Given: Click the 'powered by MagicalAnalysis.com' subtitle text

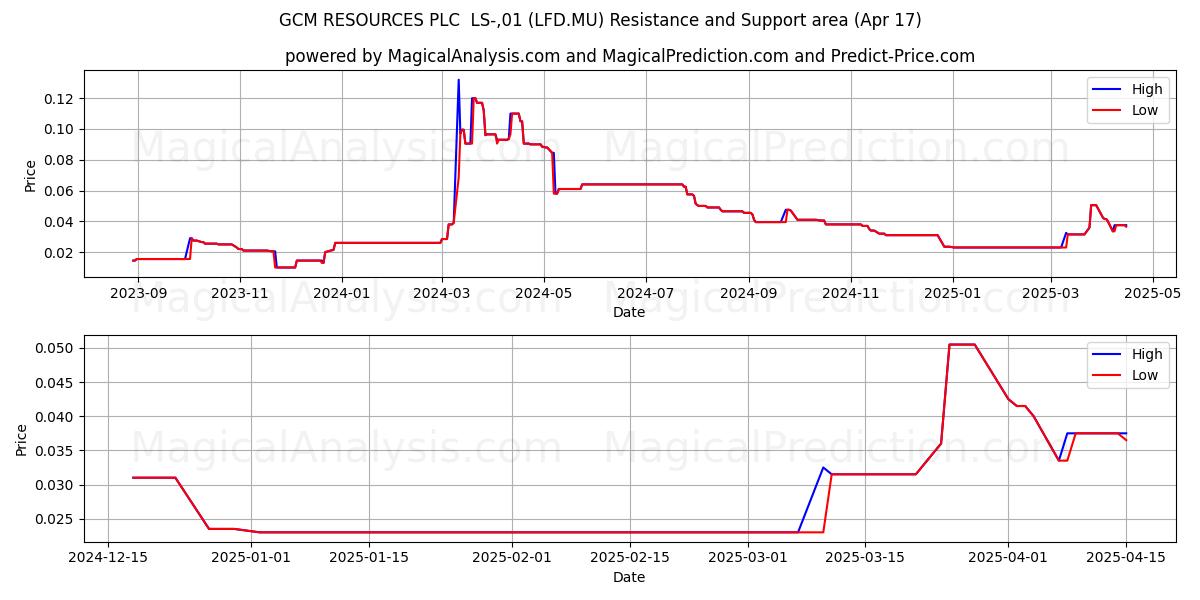Looking at the screenshot, I should (x=629, y=56).
